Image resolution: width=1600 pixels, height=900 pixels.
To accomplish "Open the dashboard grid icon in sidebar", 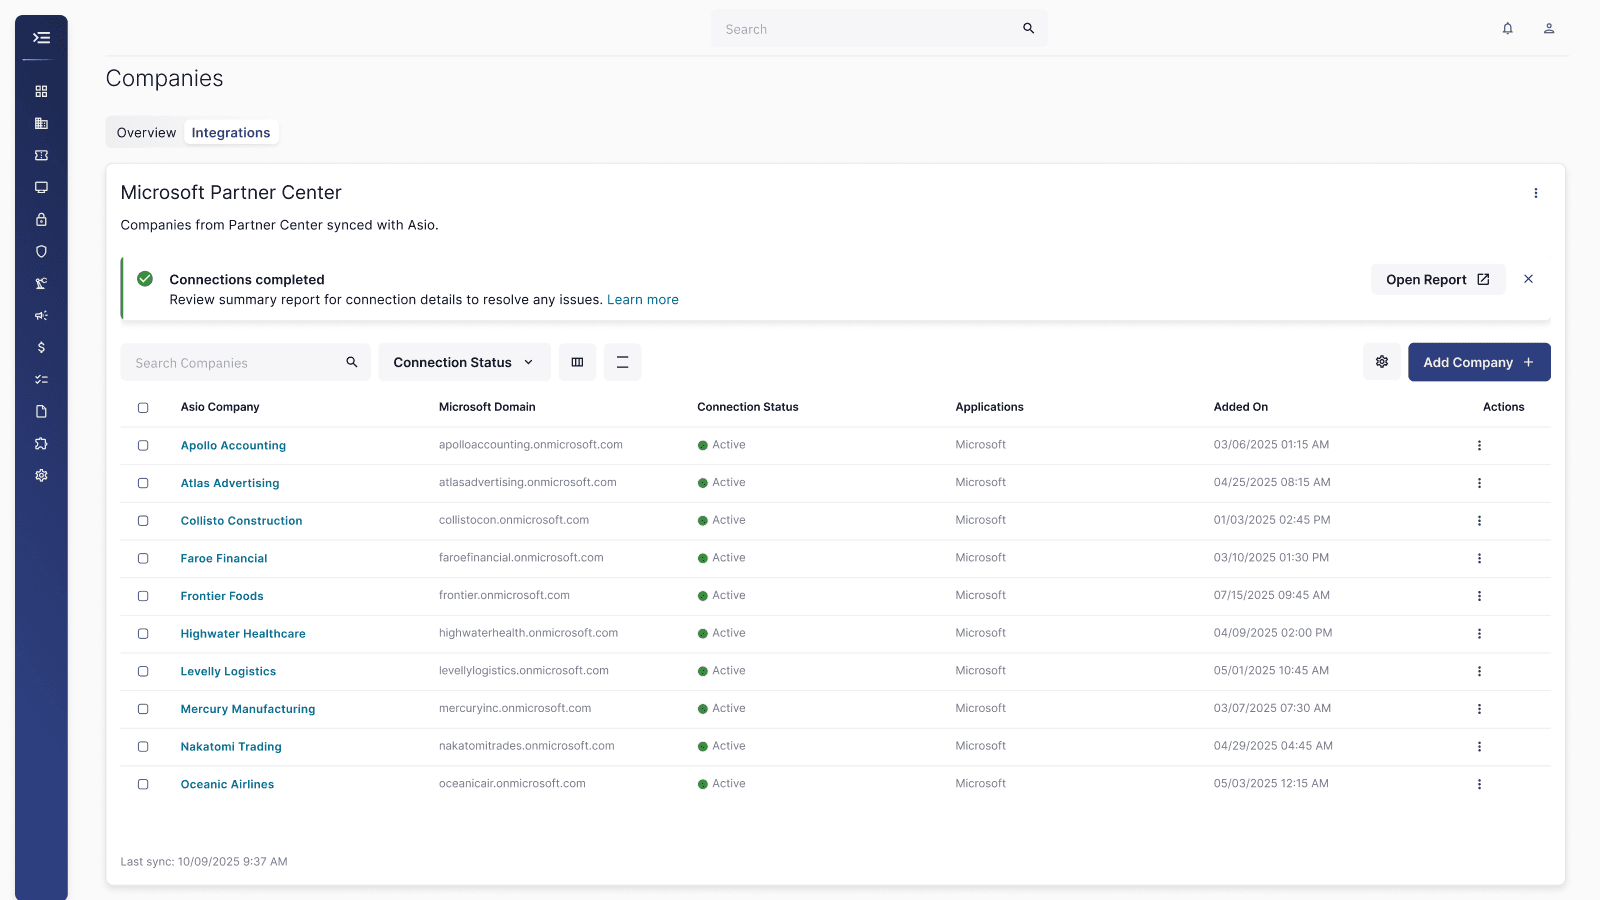I will pyautogui.click(x=41, y=91).
